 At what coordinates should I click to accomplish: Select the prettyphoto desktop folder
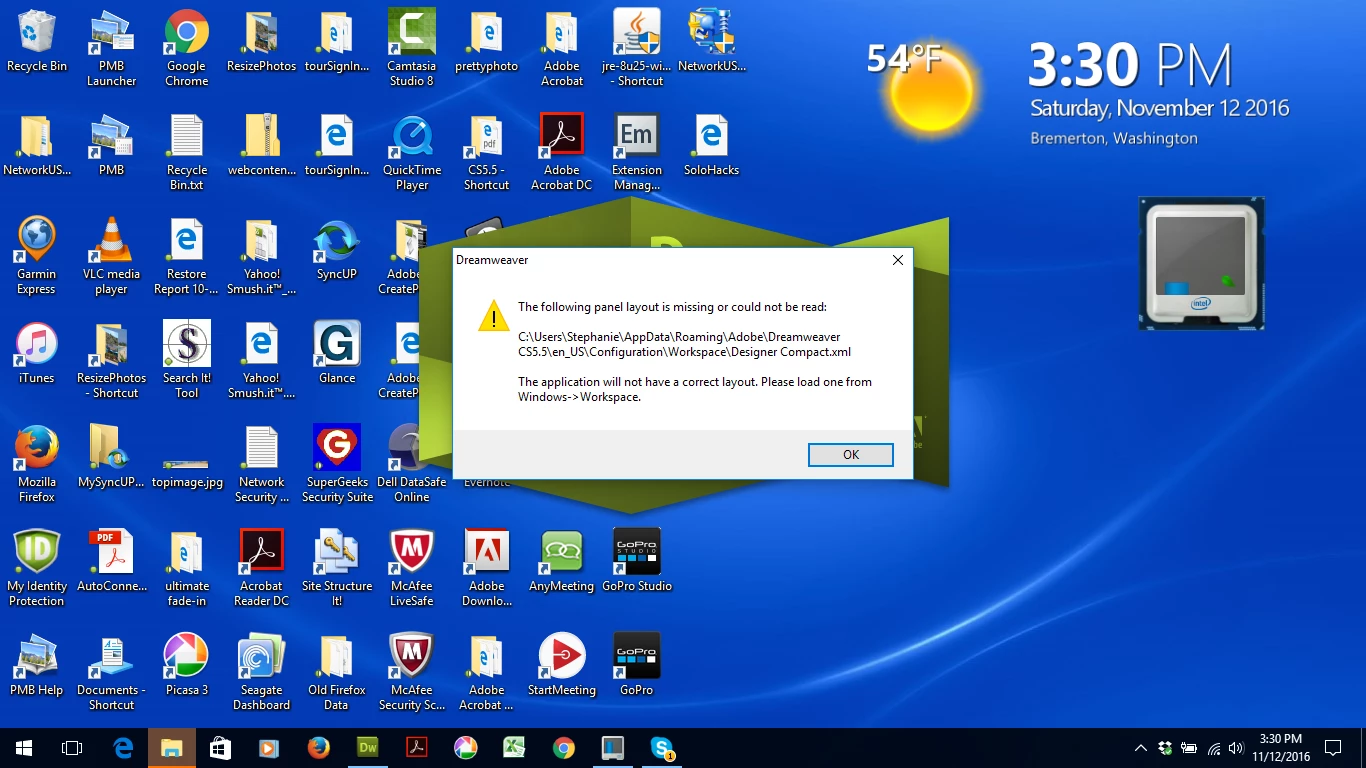pos(486,42)
